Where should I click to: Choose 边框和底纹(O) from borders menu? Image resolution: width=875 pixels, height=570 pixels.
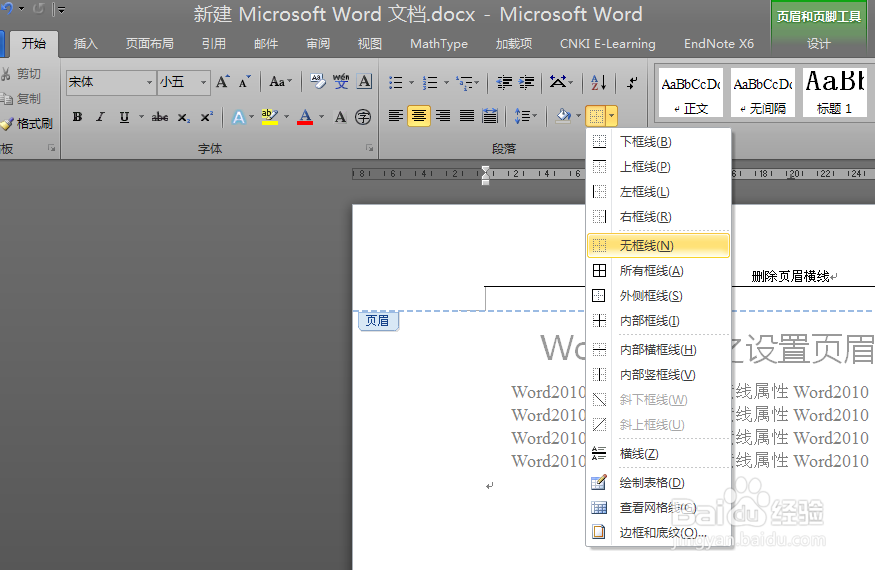658,533
